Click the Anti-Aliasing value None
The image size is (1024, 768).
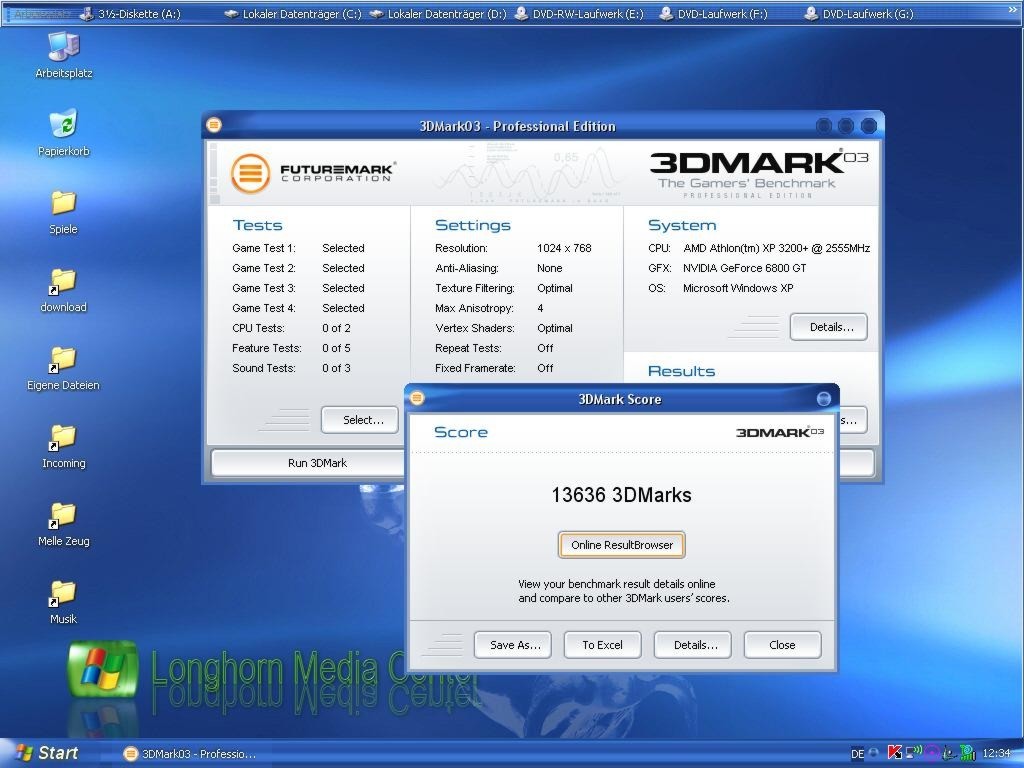550,268
